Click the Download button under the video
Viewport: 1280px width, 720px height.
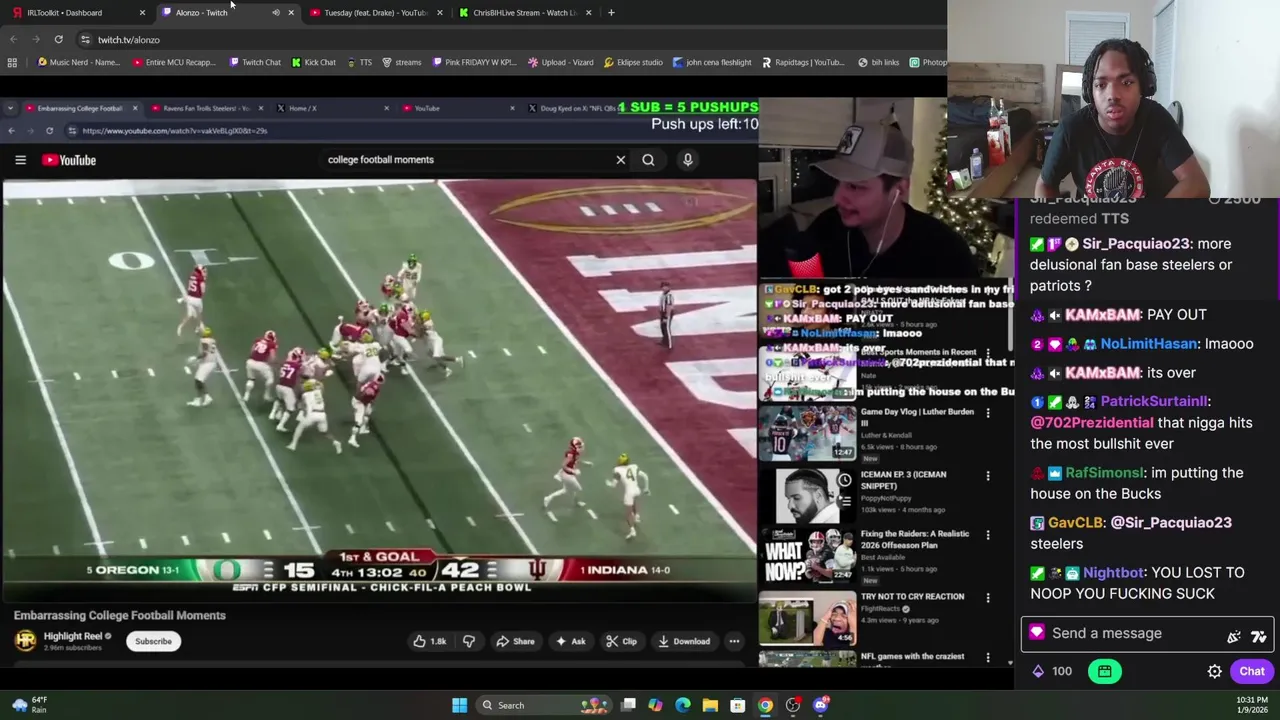click(x=684, y=642)
